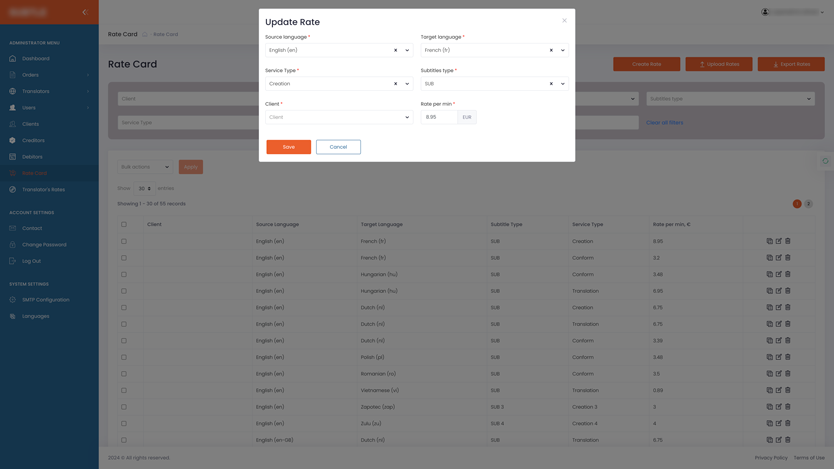Close the Update Rate dialog

coord(564,20)
